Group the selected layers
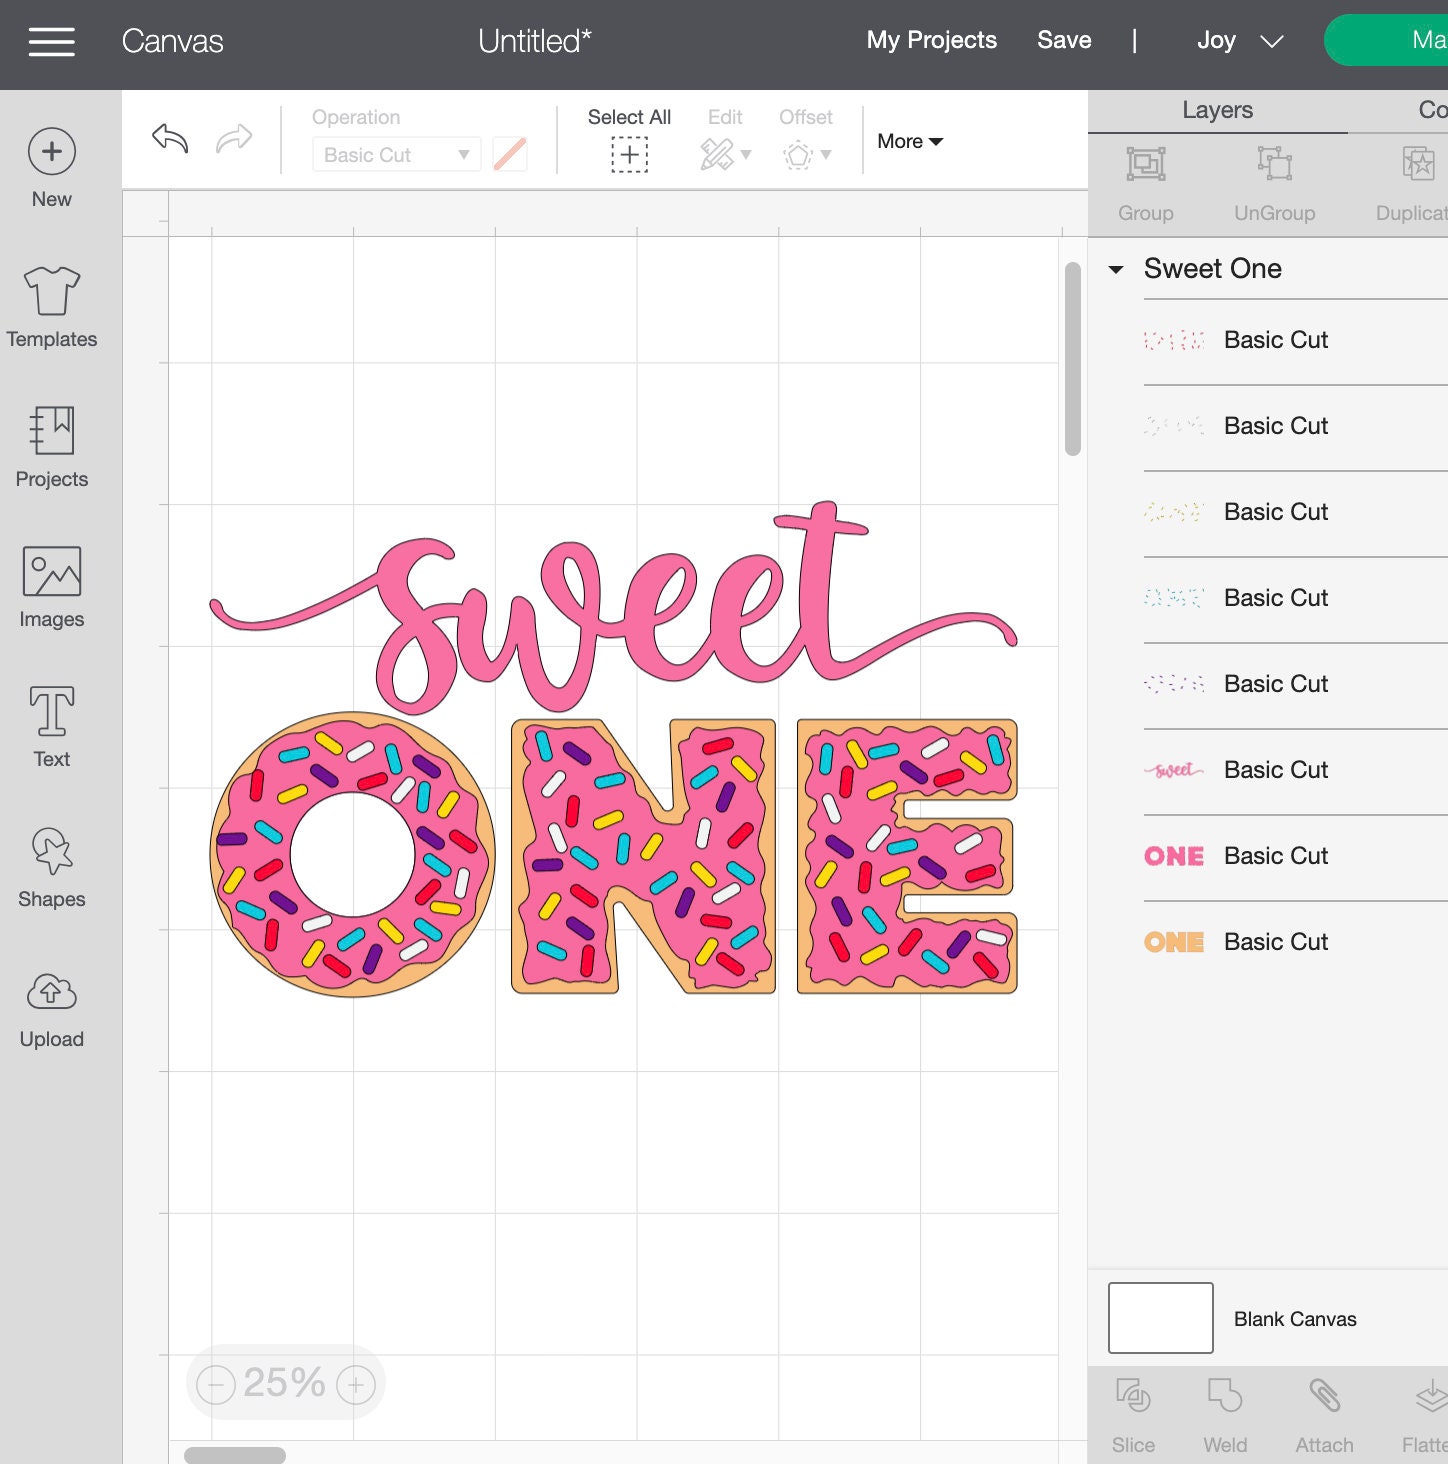The height and width of the screenshot is (1464, 1448). [x=1145, y=182]
